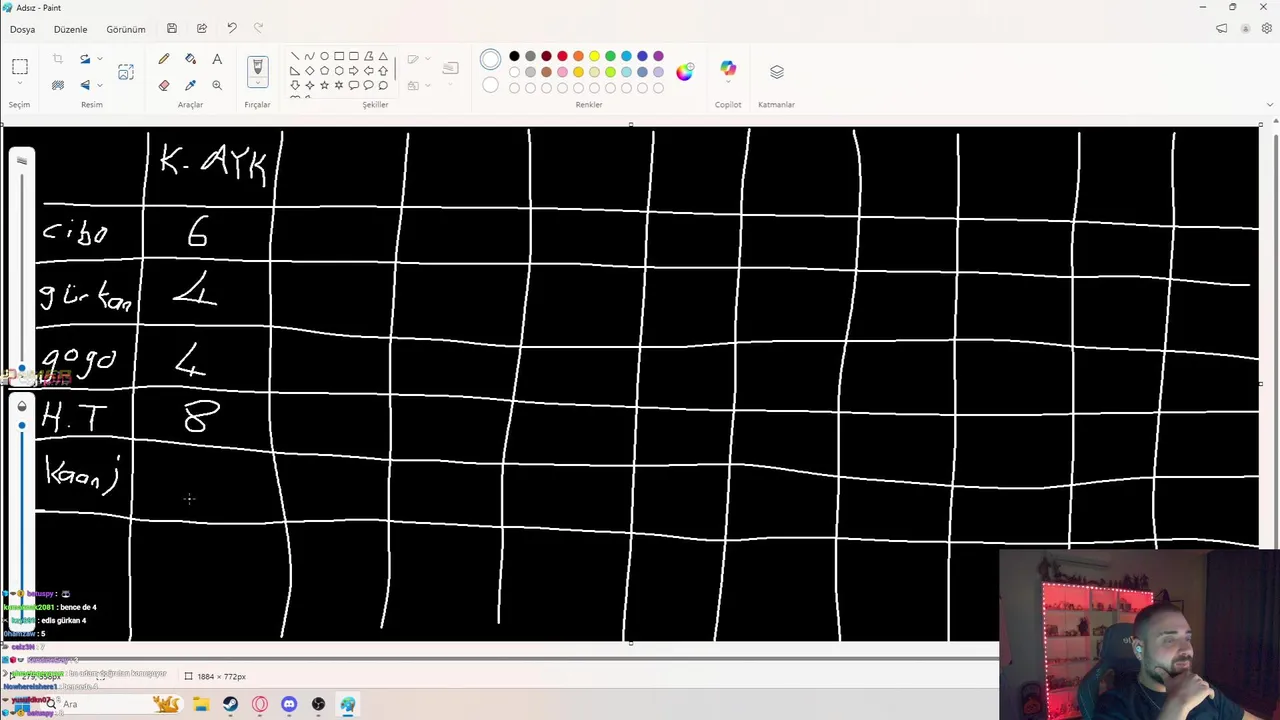Pick the red color swatch
The image size is (1280, 720).
click(562, 56)
